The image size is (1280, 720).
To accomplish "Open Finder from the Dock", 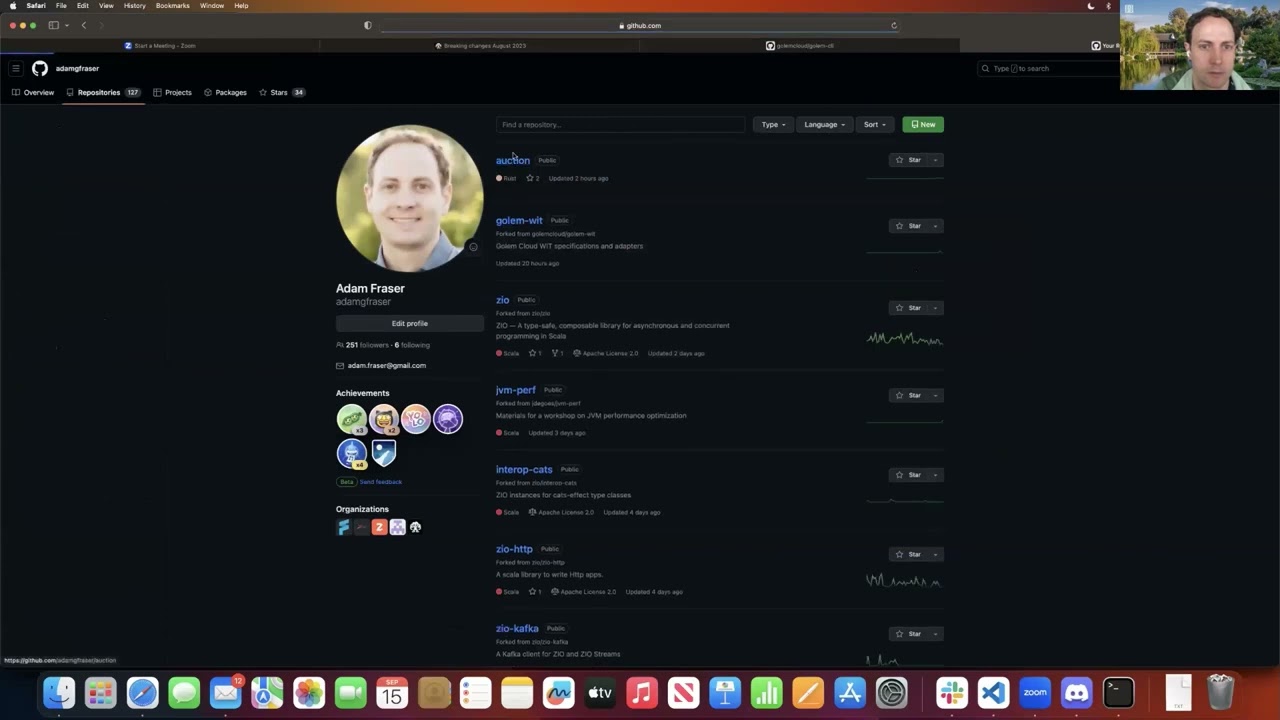I will pyautogui.click(x=59, y=692).
